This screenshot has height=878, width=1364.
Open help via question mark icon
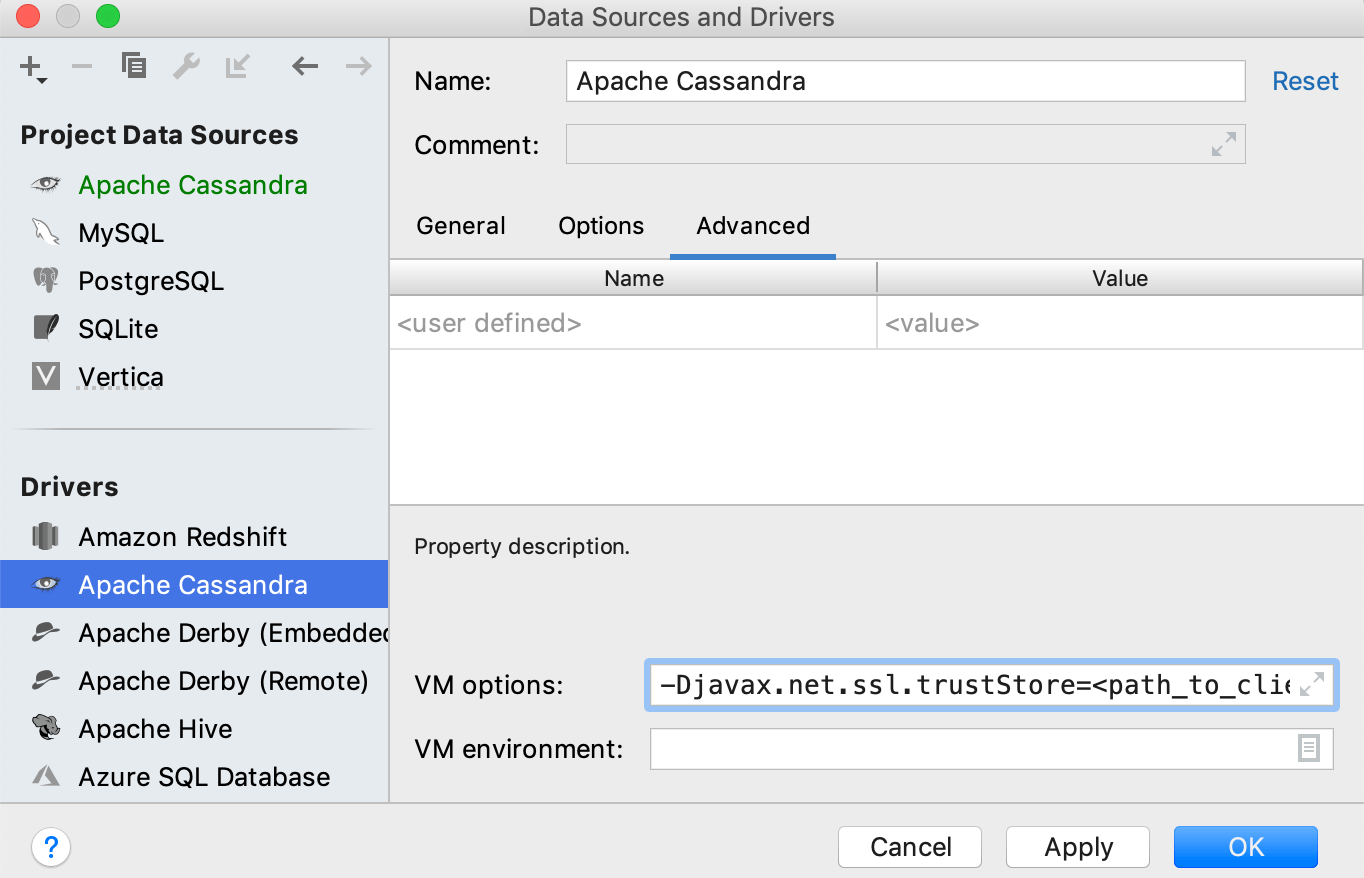(x=51, y=847)
